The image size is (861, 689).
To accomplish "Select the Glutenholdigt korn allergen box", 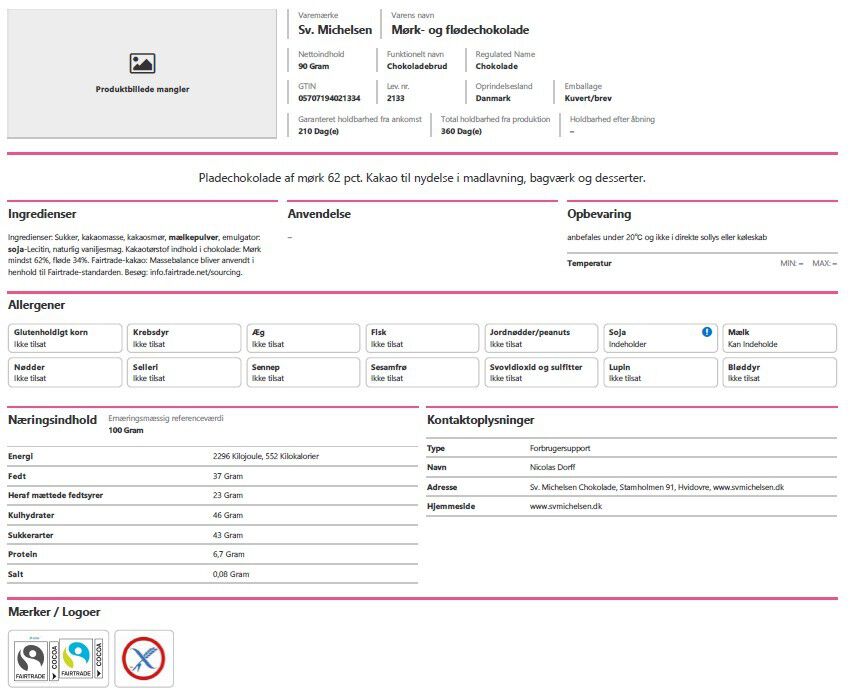I will (x=65, y=338).
